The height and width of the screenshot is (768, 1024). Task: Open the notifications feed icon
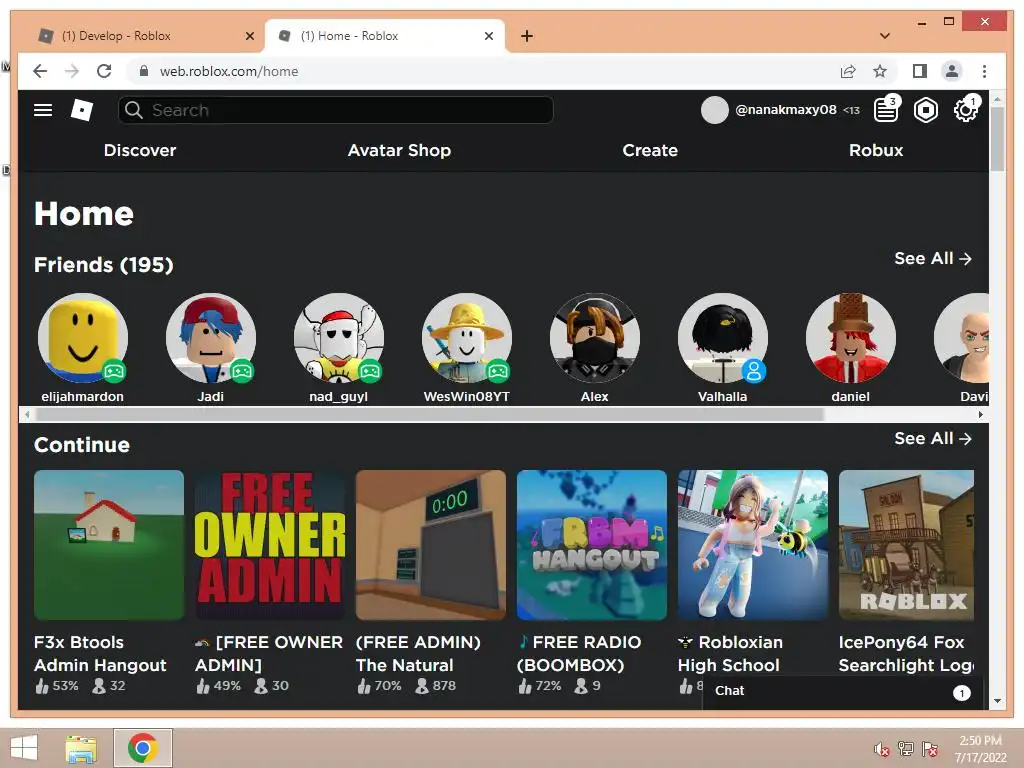(886, 110)
